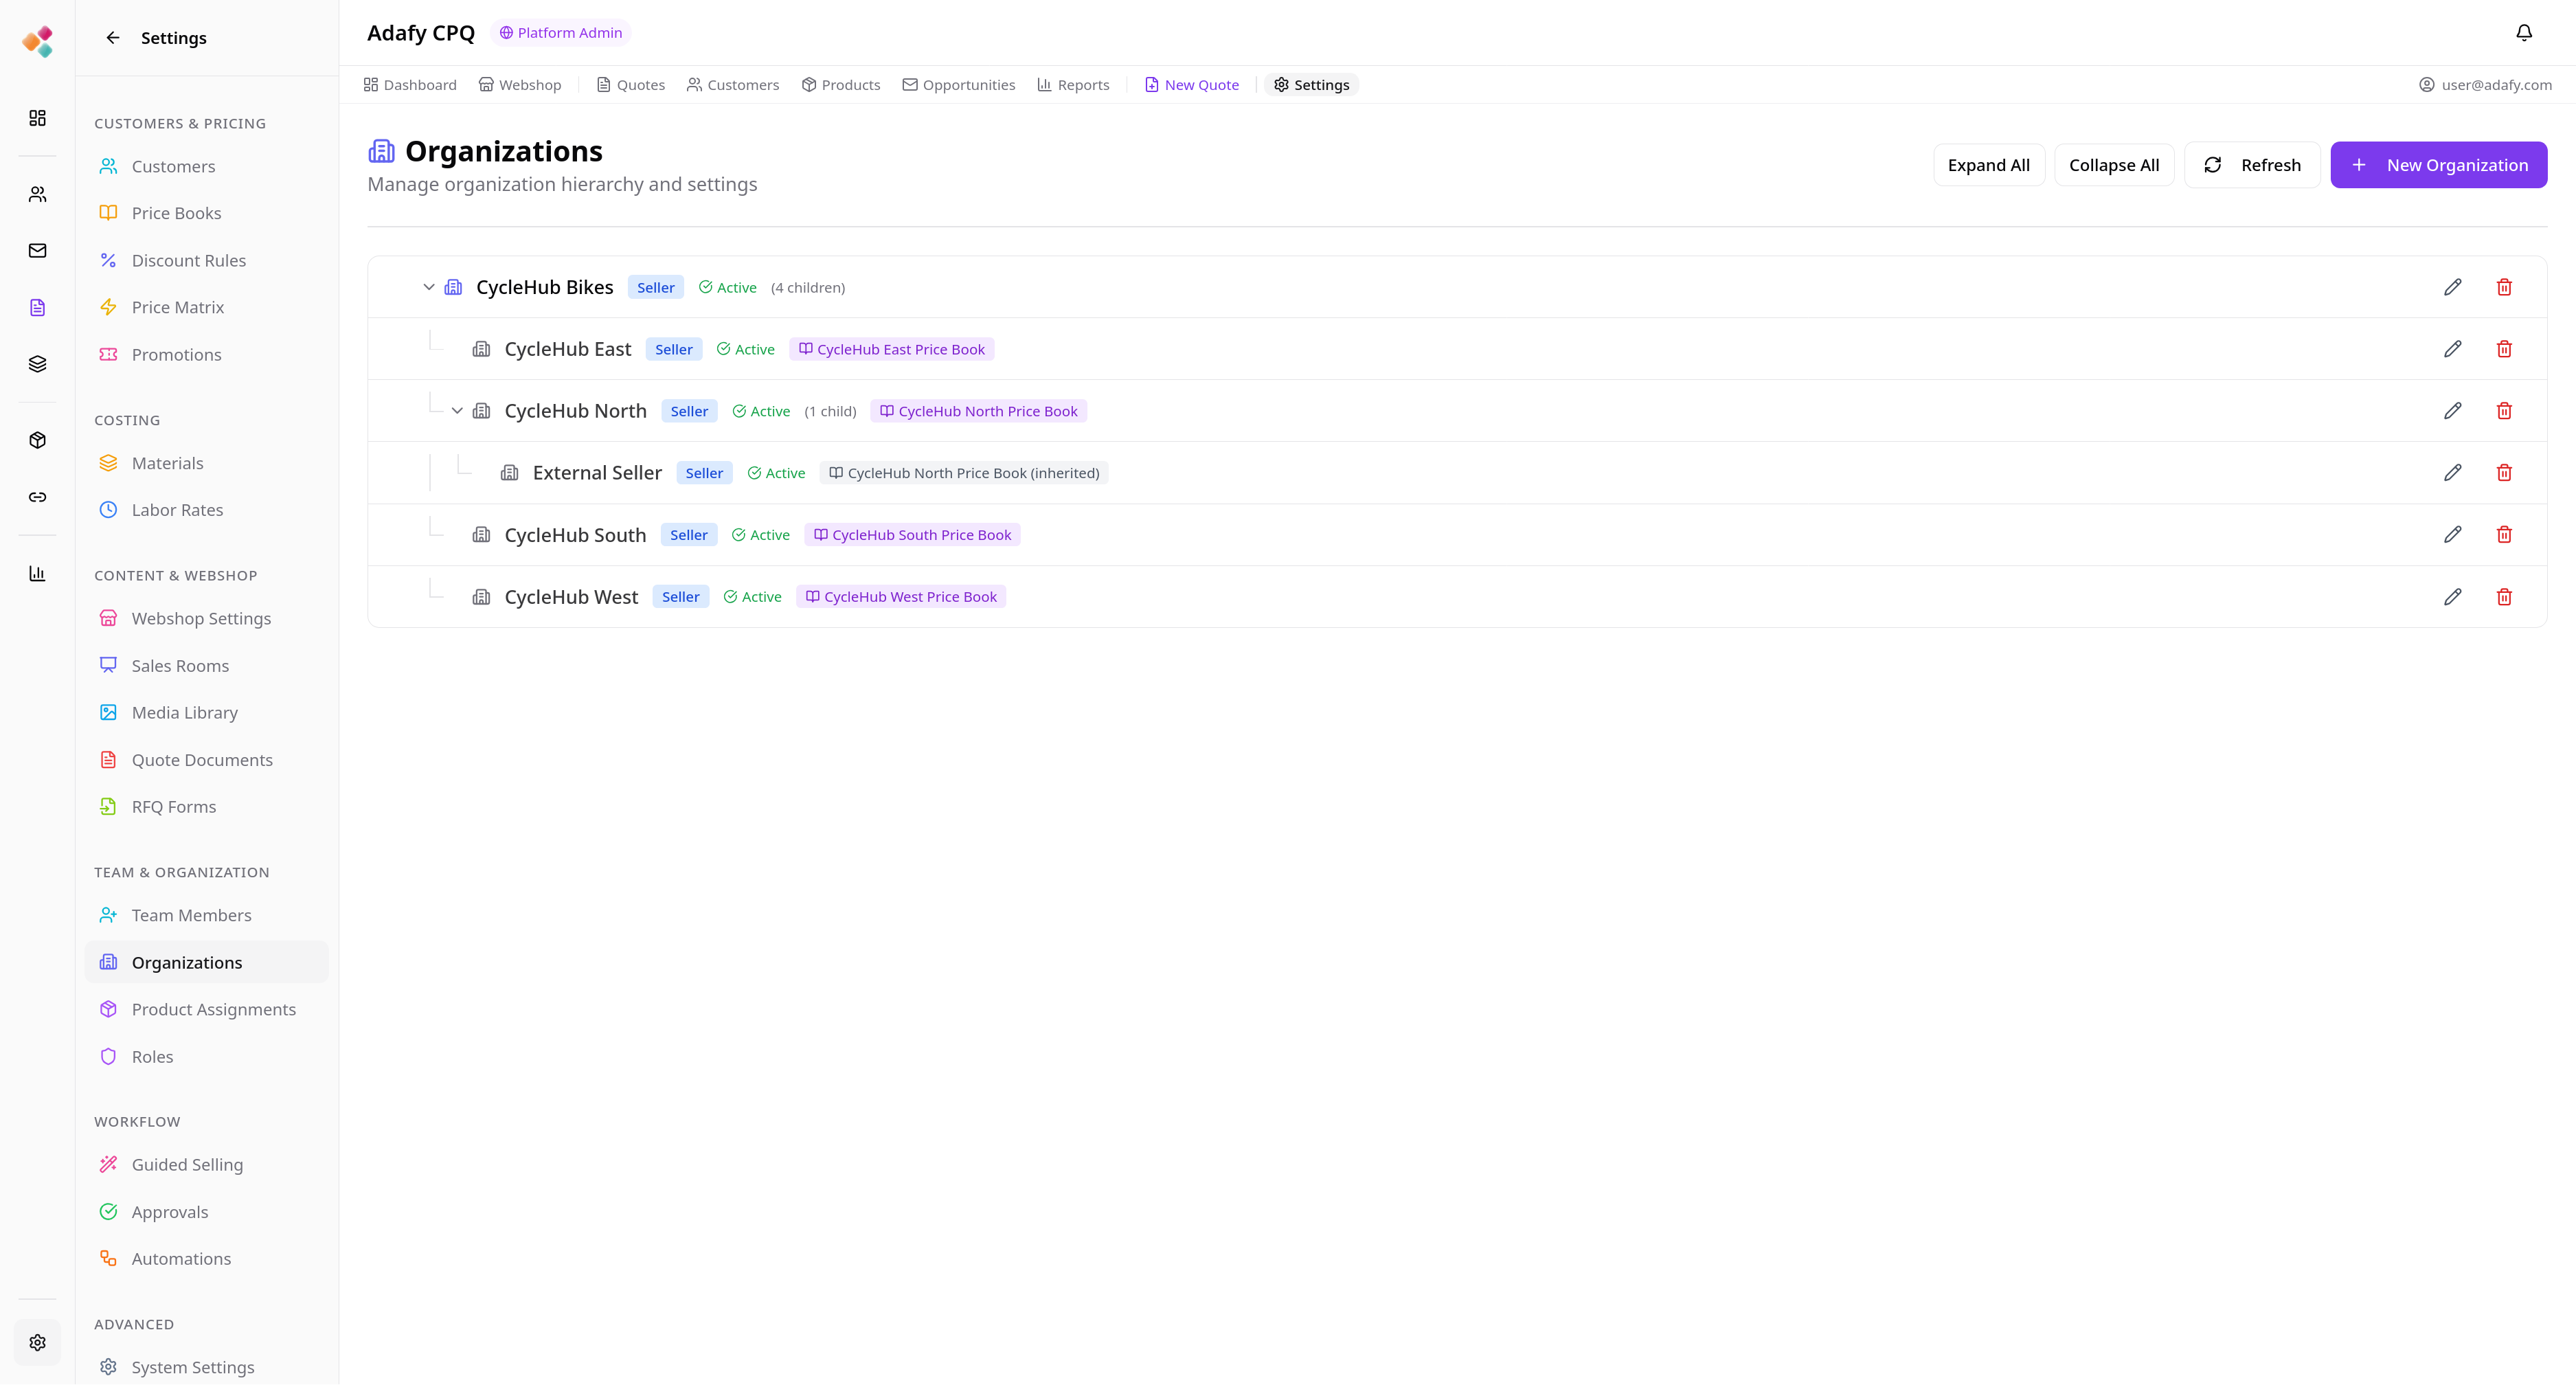The image size is (2576, 1385).
Task: Open Product Assignments in sidebar
Action: coord(207,1010)
